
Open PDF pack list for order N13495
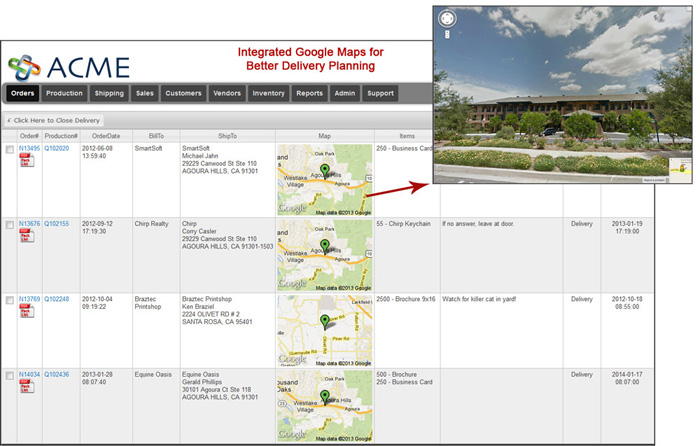pyautogui.click(x=26, y=160)
